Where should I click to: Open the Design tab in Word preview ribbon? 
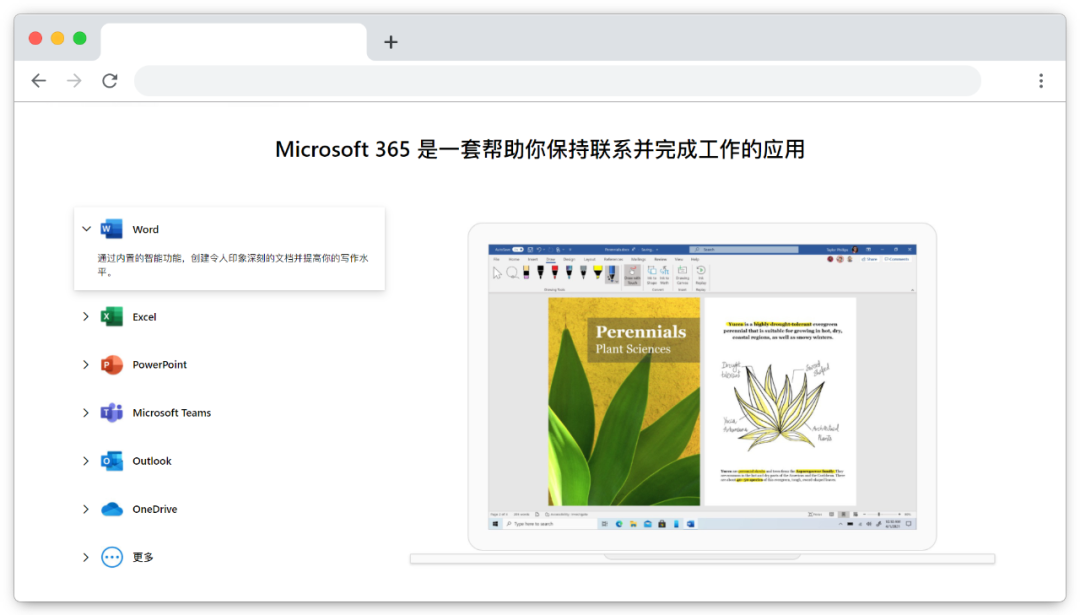point(569,260)
